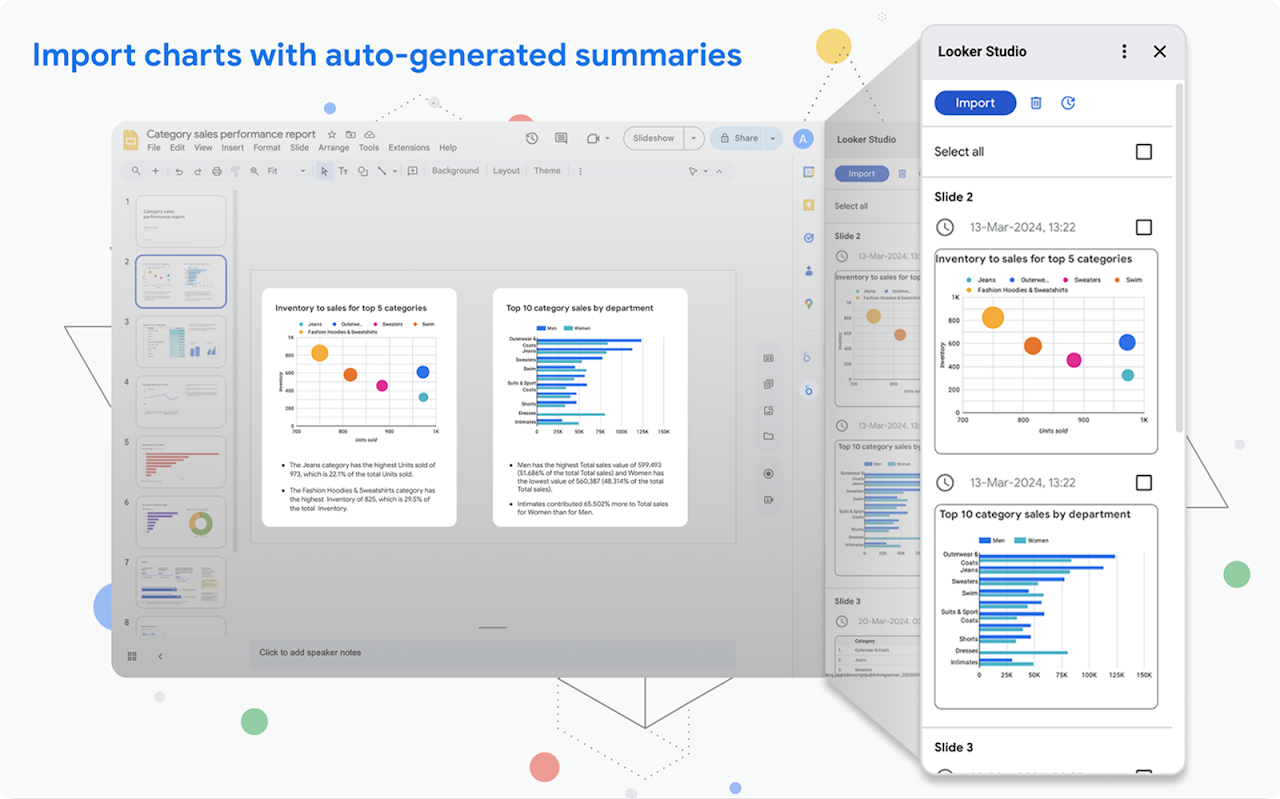Click the video camera meet icon

(593, 138)
